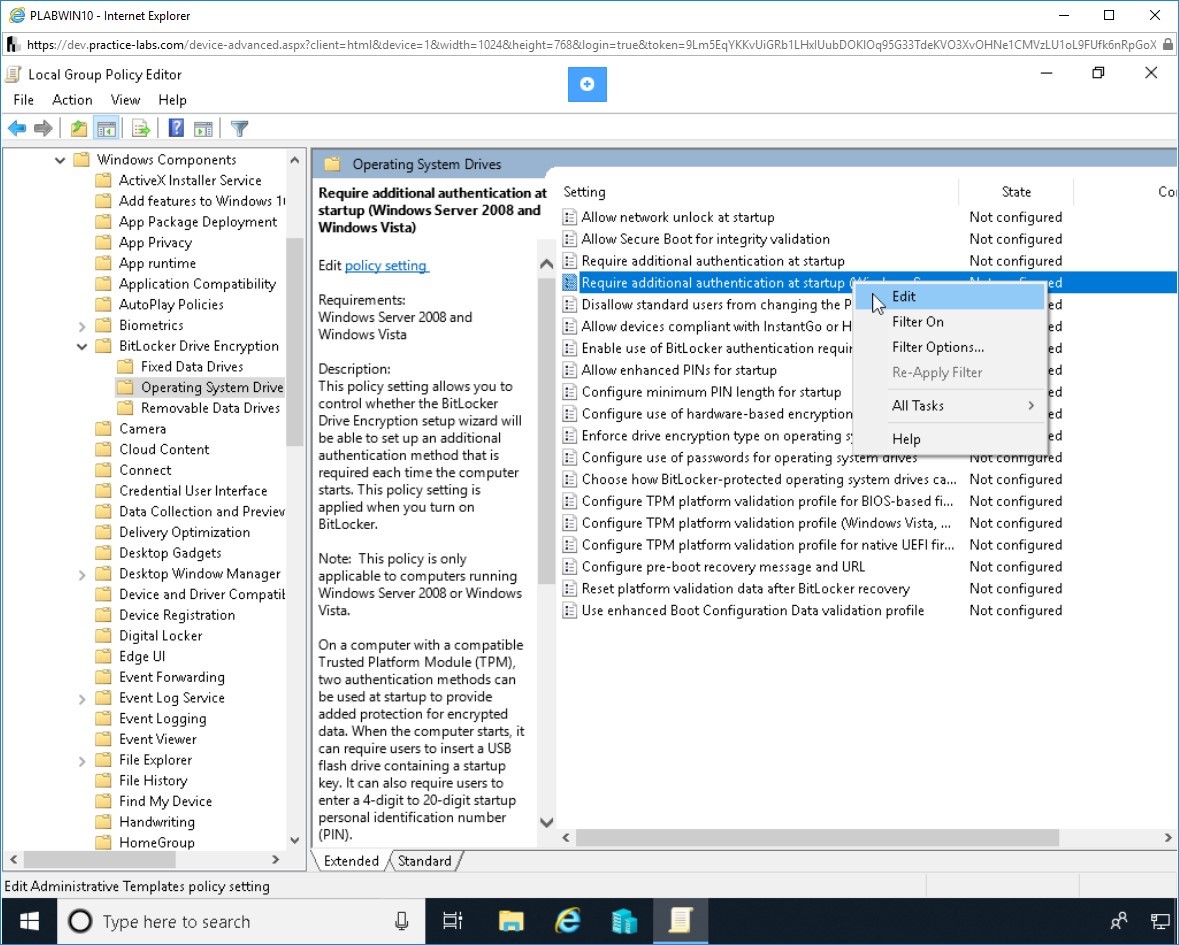Collapse the BitLocker Drive Encryption node
Screen dimensions: 1179x945
coord(82,347)
